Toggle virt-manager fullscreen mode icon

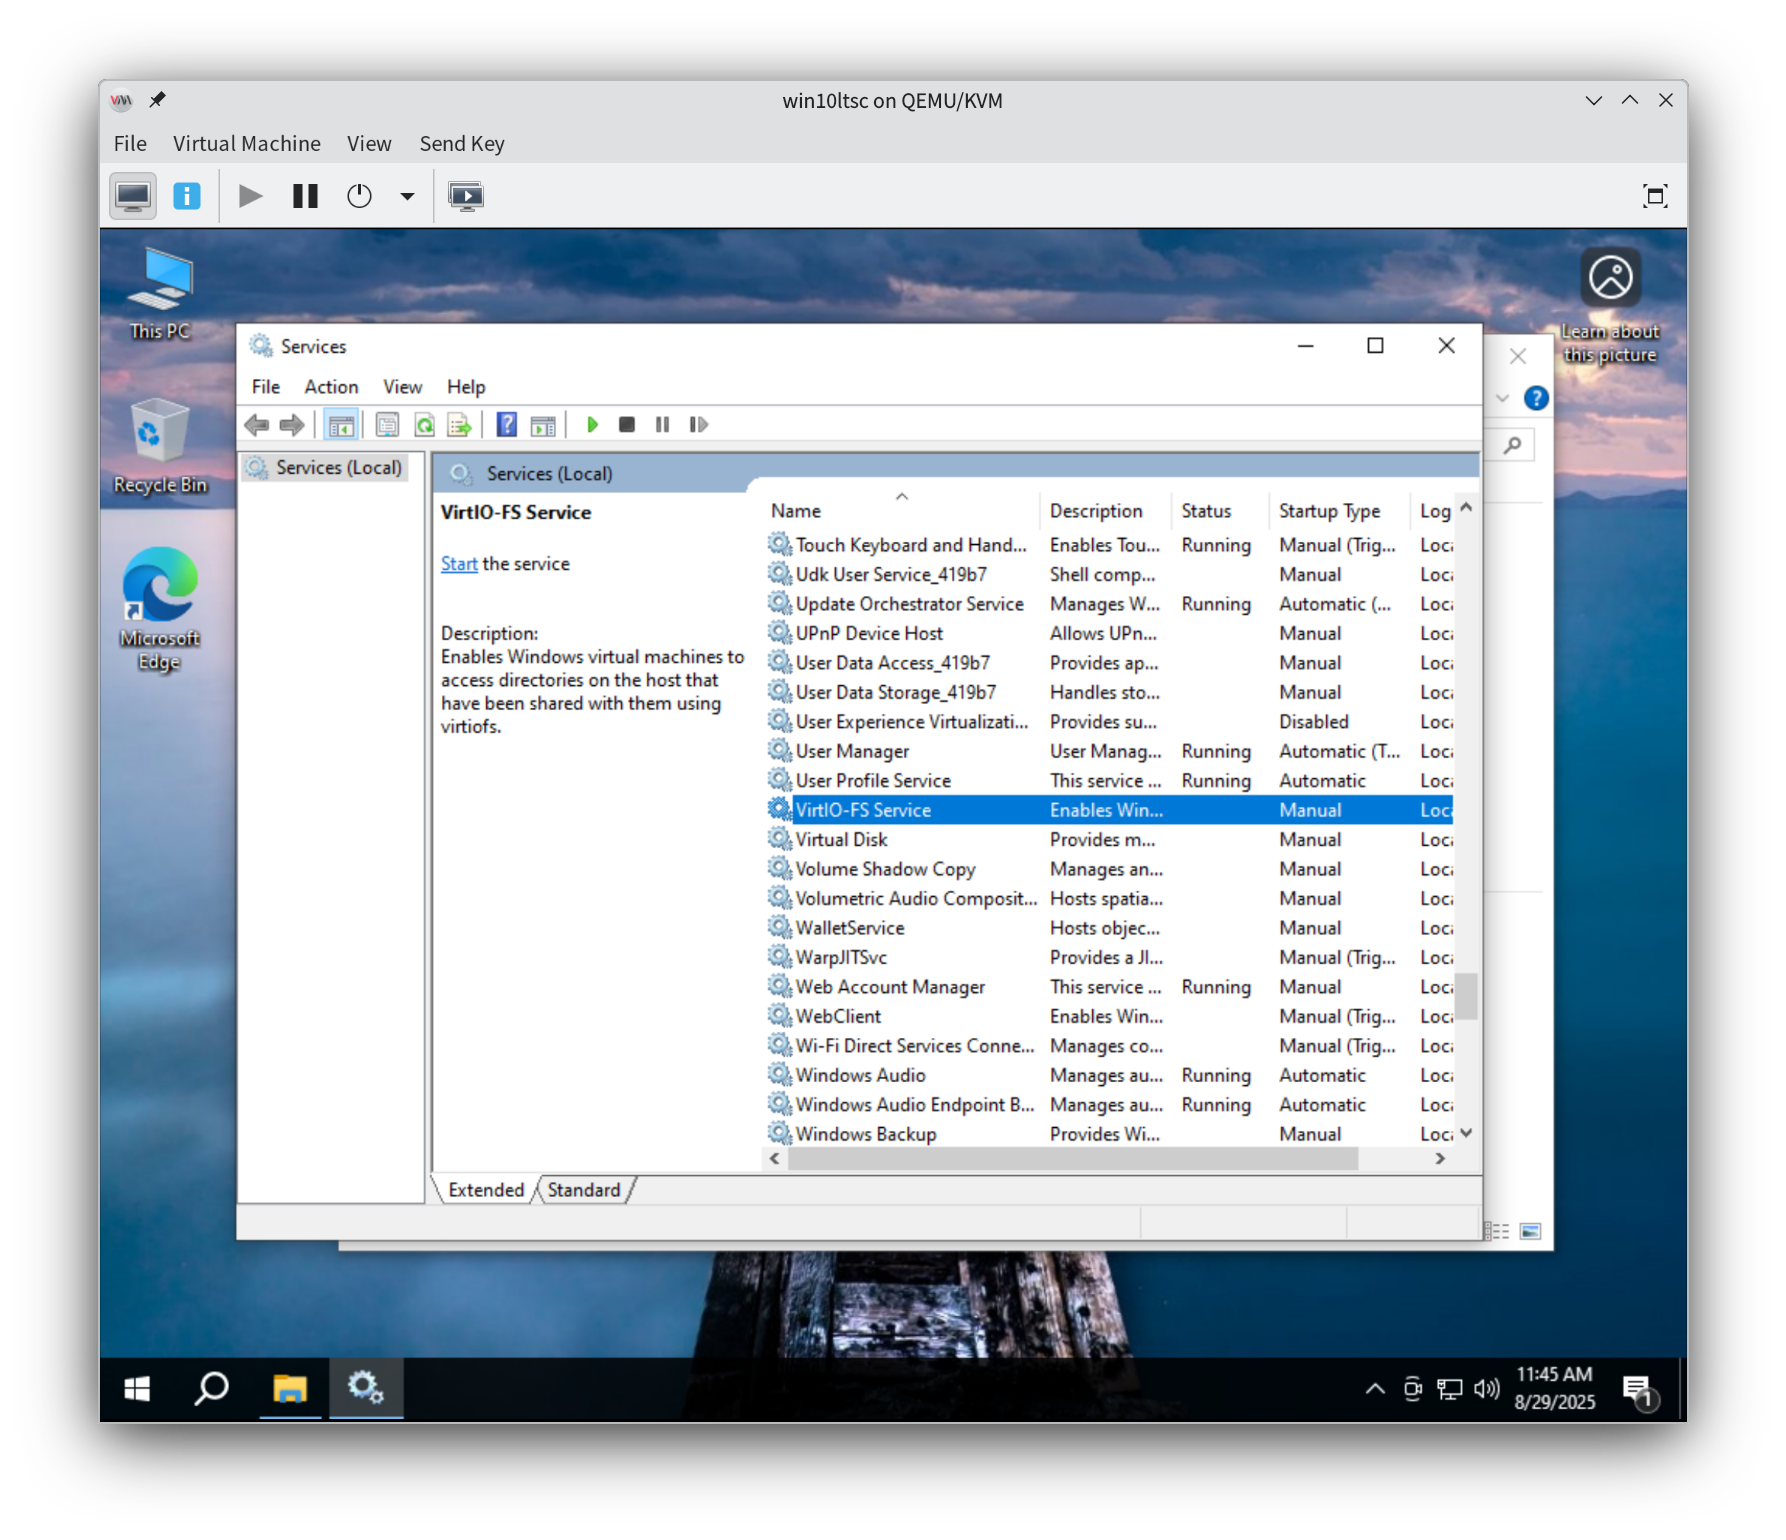(1655, 196)
